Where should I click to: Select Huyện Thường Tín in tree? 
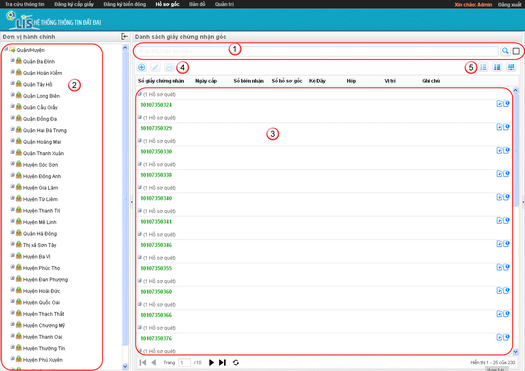(x=44, y=348)
